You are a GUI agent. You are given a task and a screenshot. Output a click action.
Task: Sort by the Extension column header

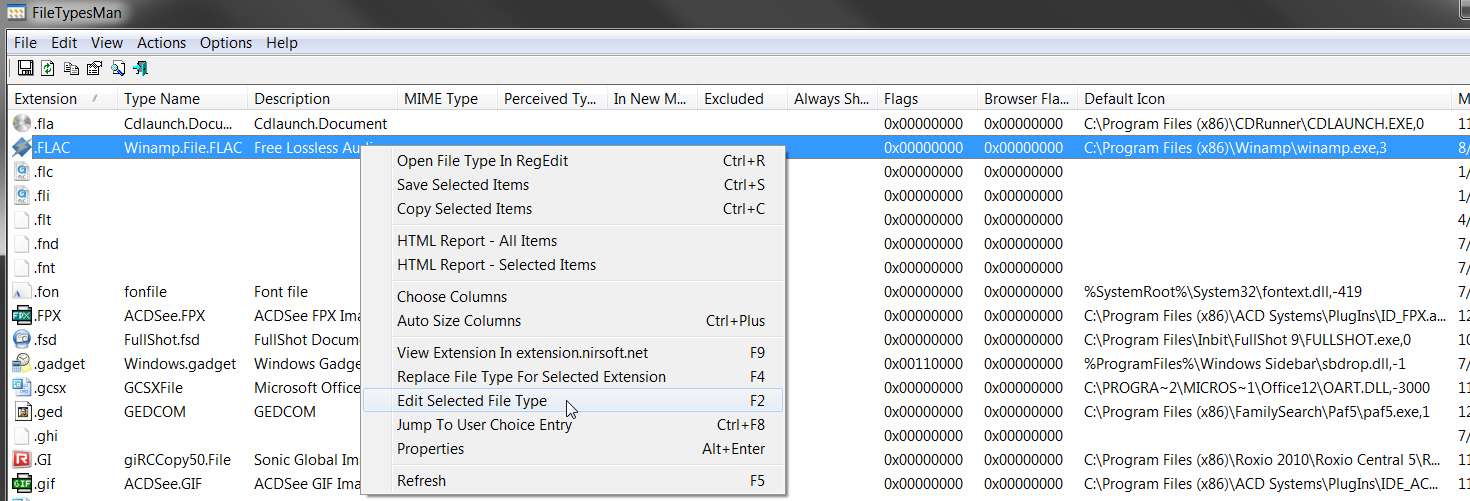coord(62,99)
